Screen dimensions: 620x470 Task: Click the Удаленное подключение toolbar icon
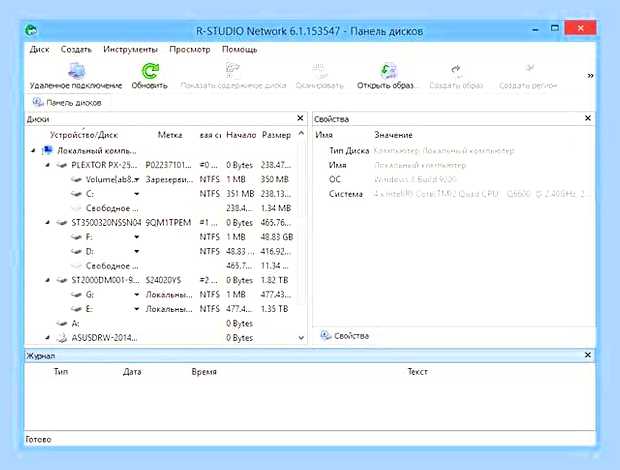coord(76,71)
